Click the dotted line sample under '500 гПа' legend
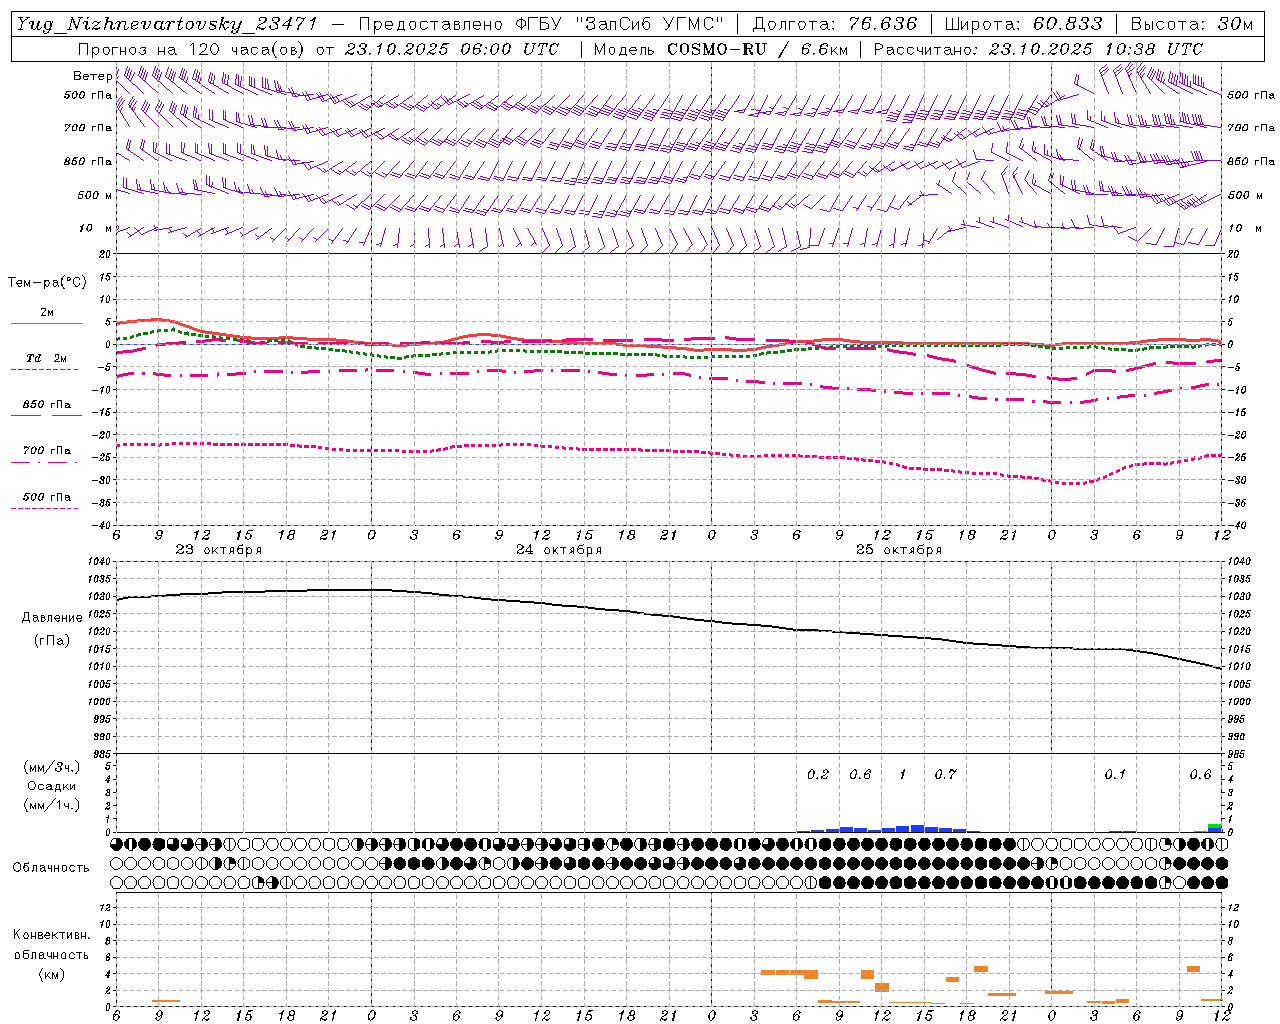 tap(45, 509)
